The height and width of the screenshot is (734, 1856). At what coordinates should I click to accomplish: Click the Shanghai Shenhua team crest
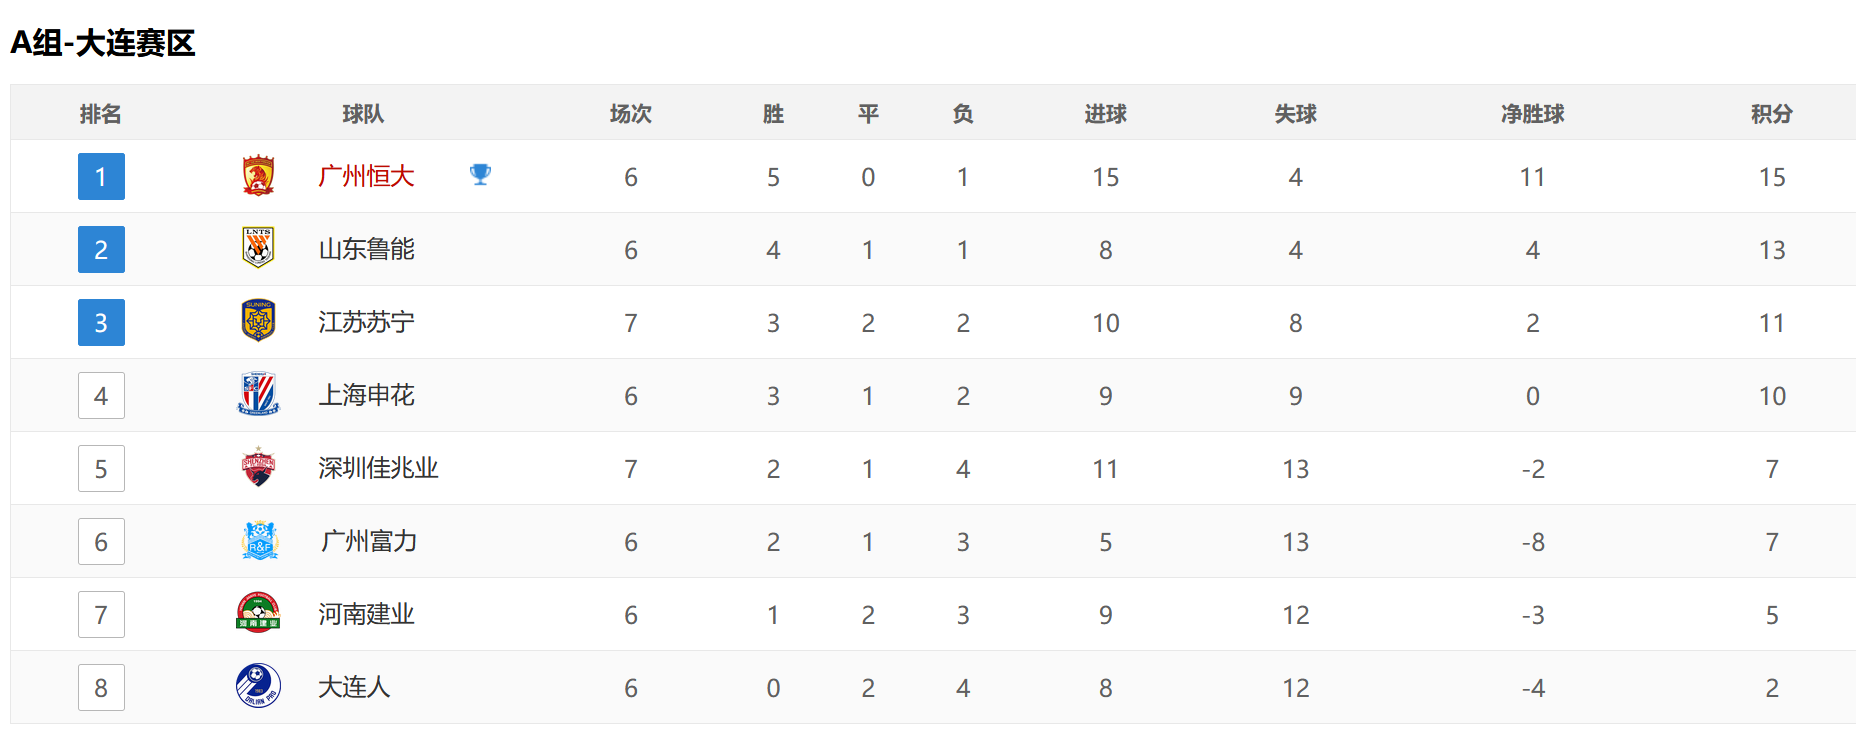[x=258, y=394]
